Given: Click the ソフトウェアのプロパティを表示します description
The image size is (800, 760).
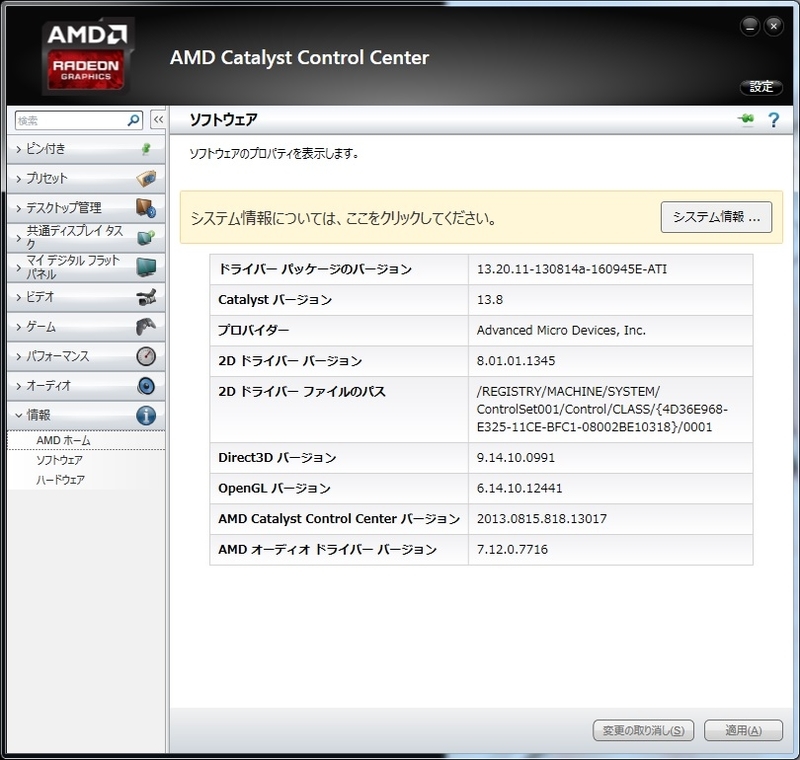Looking at the screenshot, I should pyautogui.click(x=274, y=153).
